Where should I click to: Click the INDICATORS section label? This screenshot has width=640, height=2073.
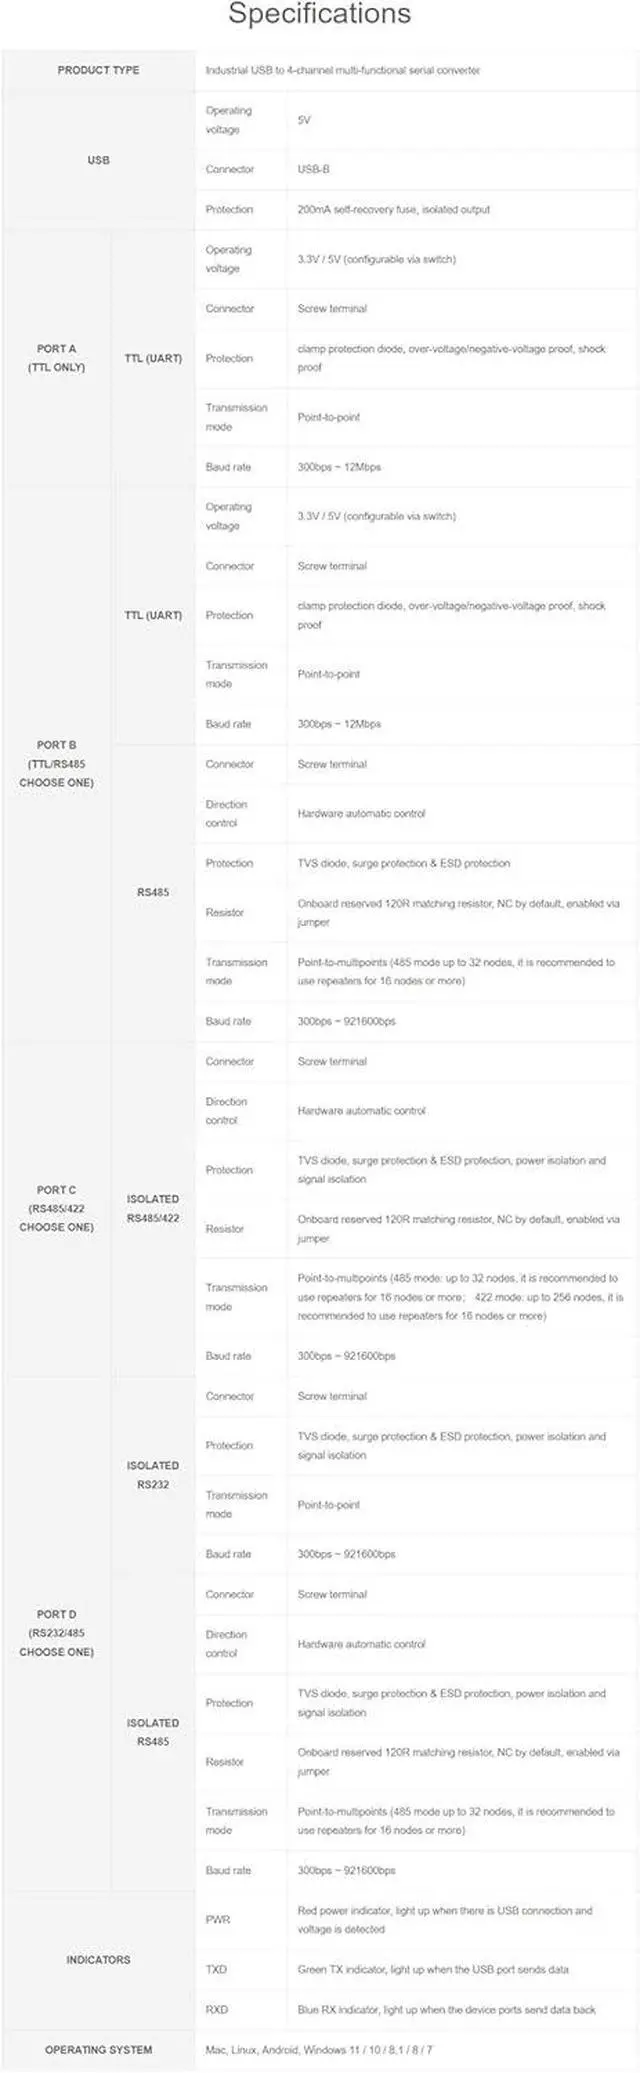98,1960
